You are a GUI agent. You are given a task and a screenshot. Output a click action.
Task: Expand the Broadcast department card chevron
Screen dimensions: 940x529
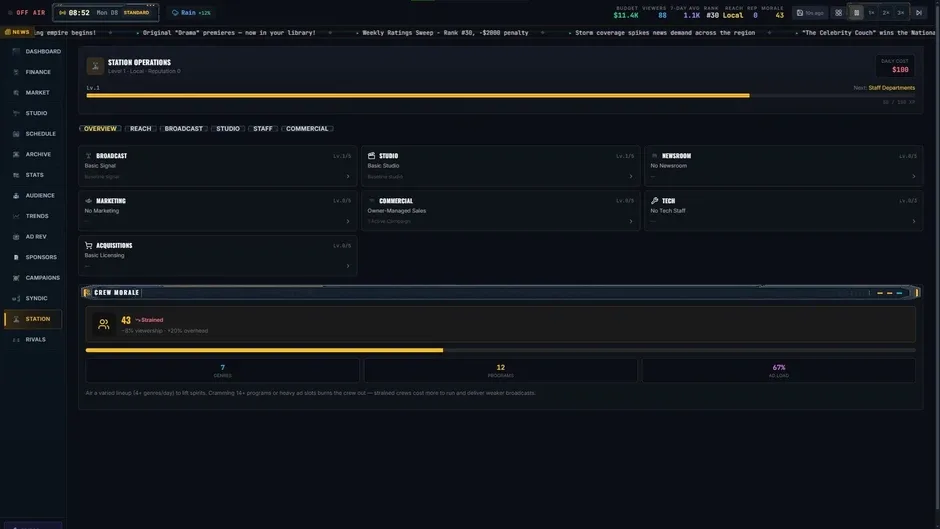point(348,177)
